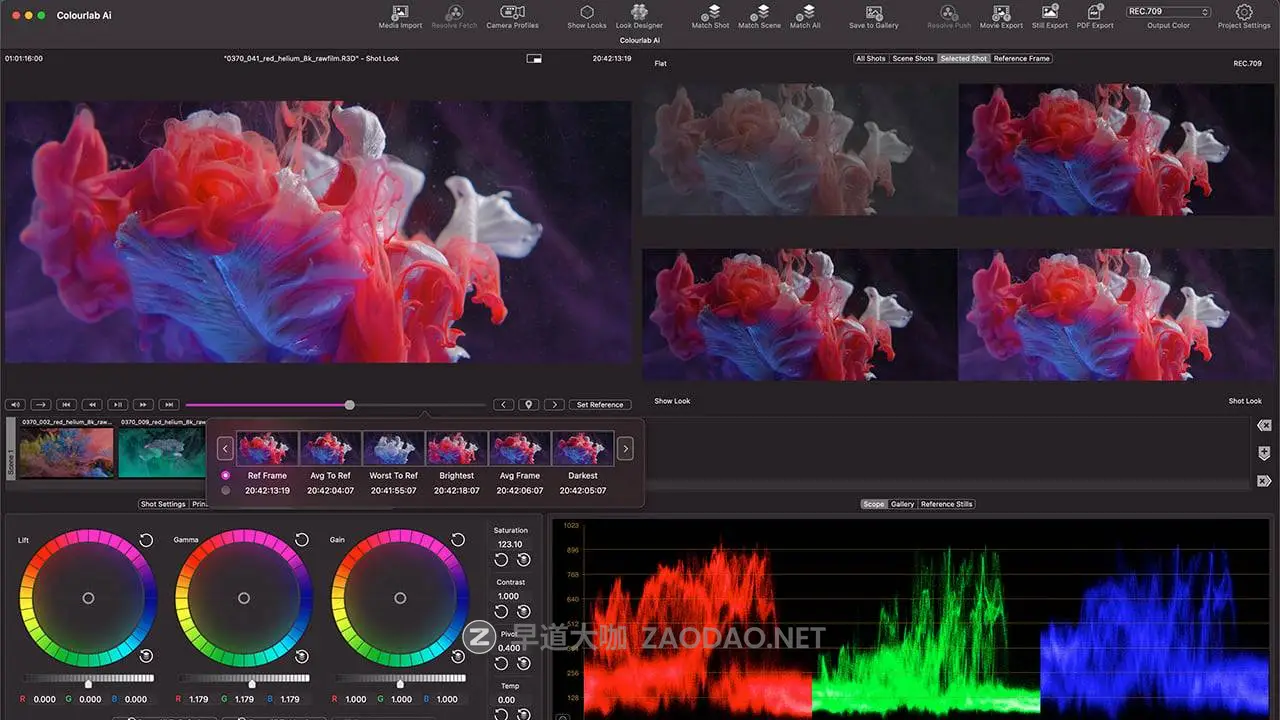Click the location marker pin button
1280x720 pixels.
tap(529, 405)
